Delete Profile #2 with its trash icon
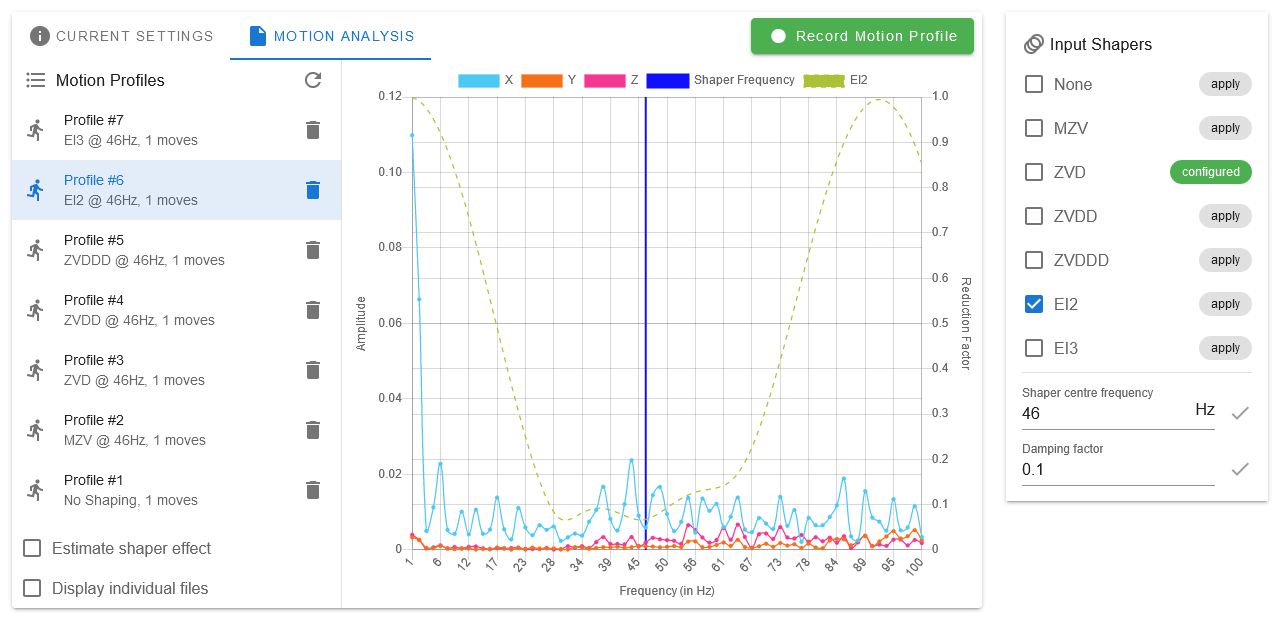 pos(313,430)
